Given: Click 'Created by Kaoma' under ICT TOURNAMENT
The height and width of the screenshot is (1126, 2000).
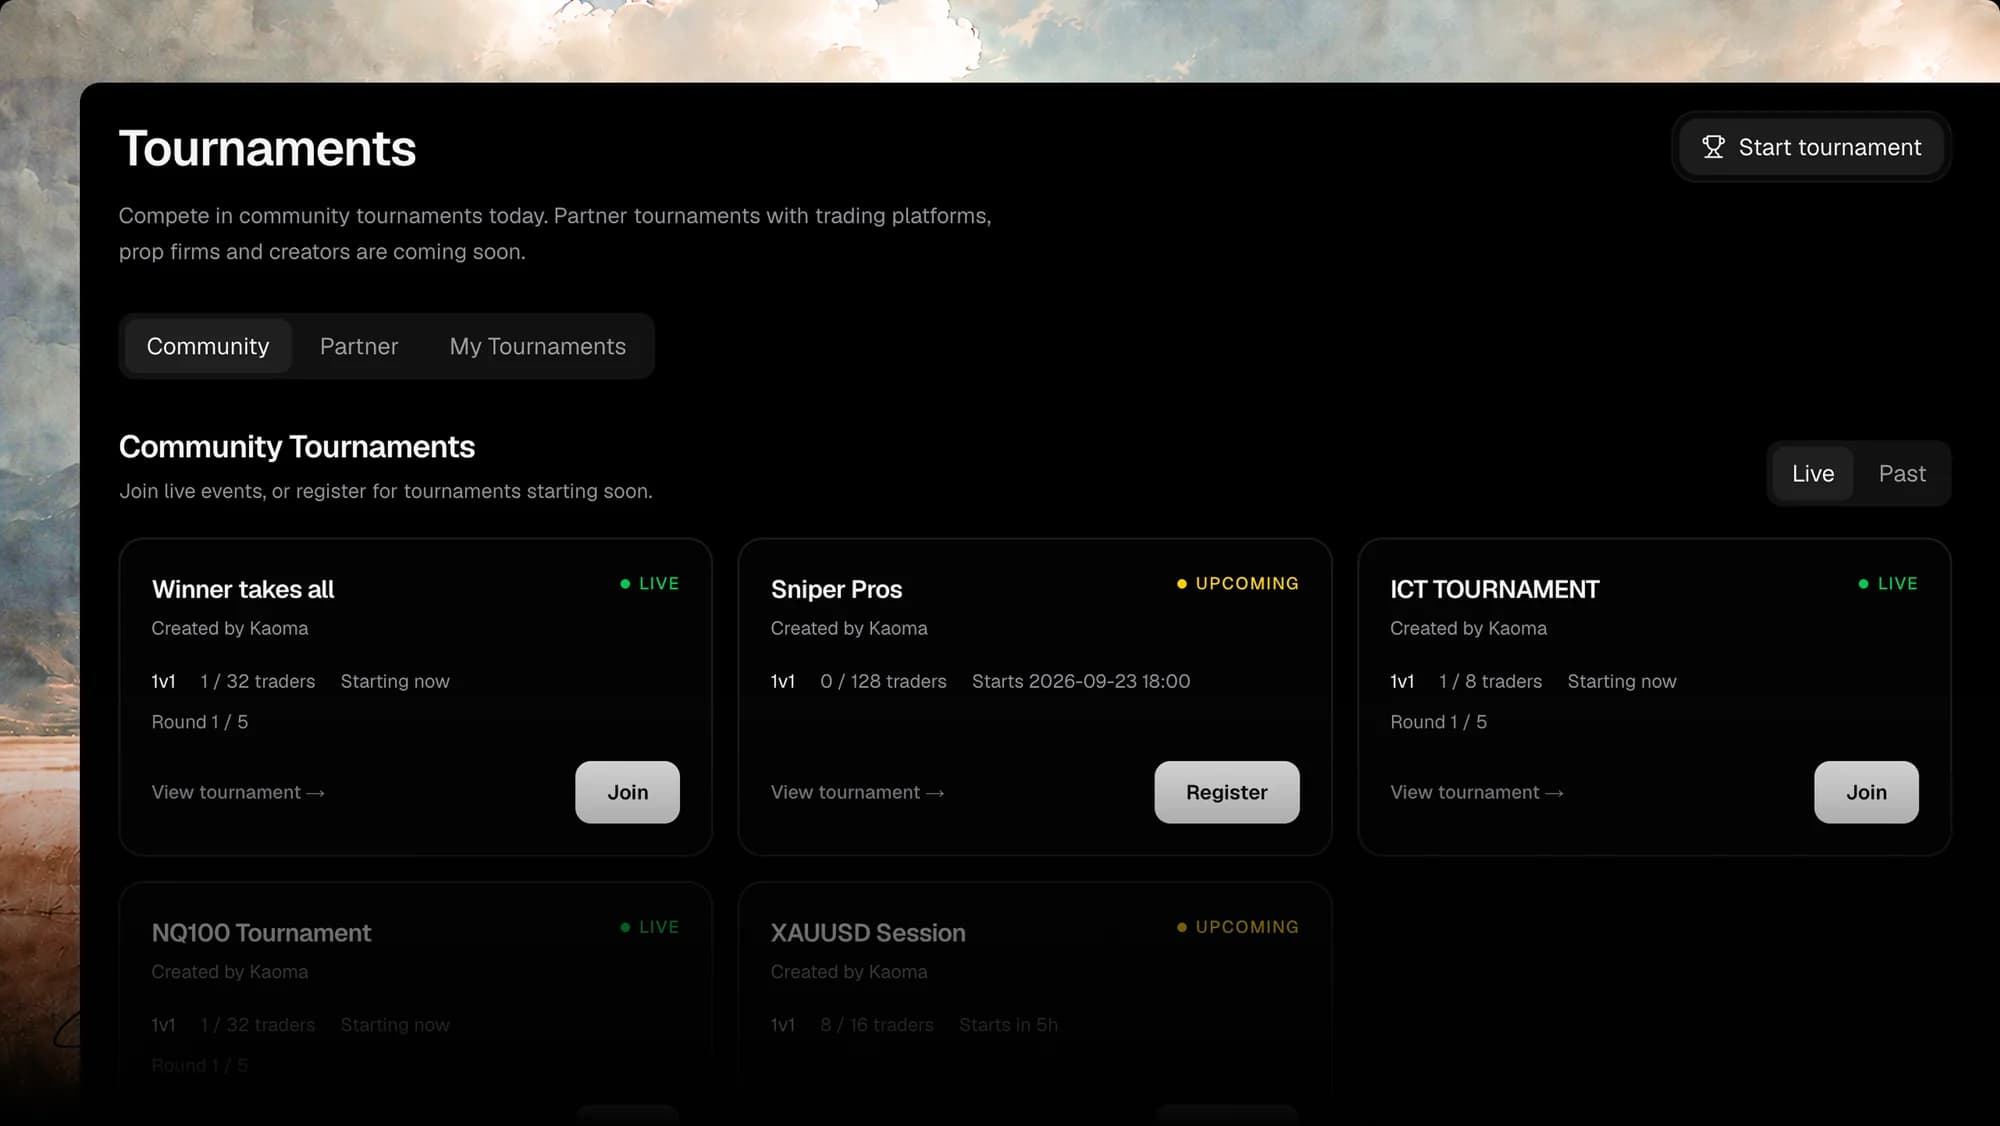Looking at the screenshot, I should 1468,628.
